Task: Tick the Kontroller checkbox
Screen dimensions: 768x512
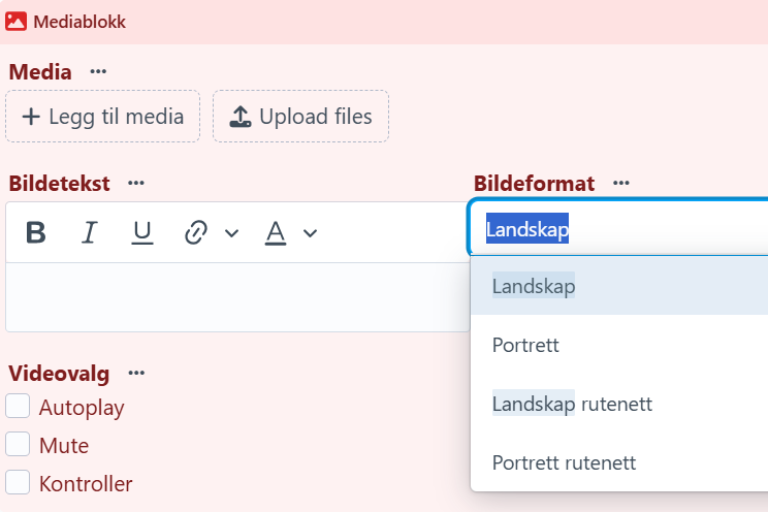Action: (x=18, y=483)
